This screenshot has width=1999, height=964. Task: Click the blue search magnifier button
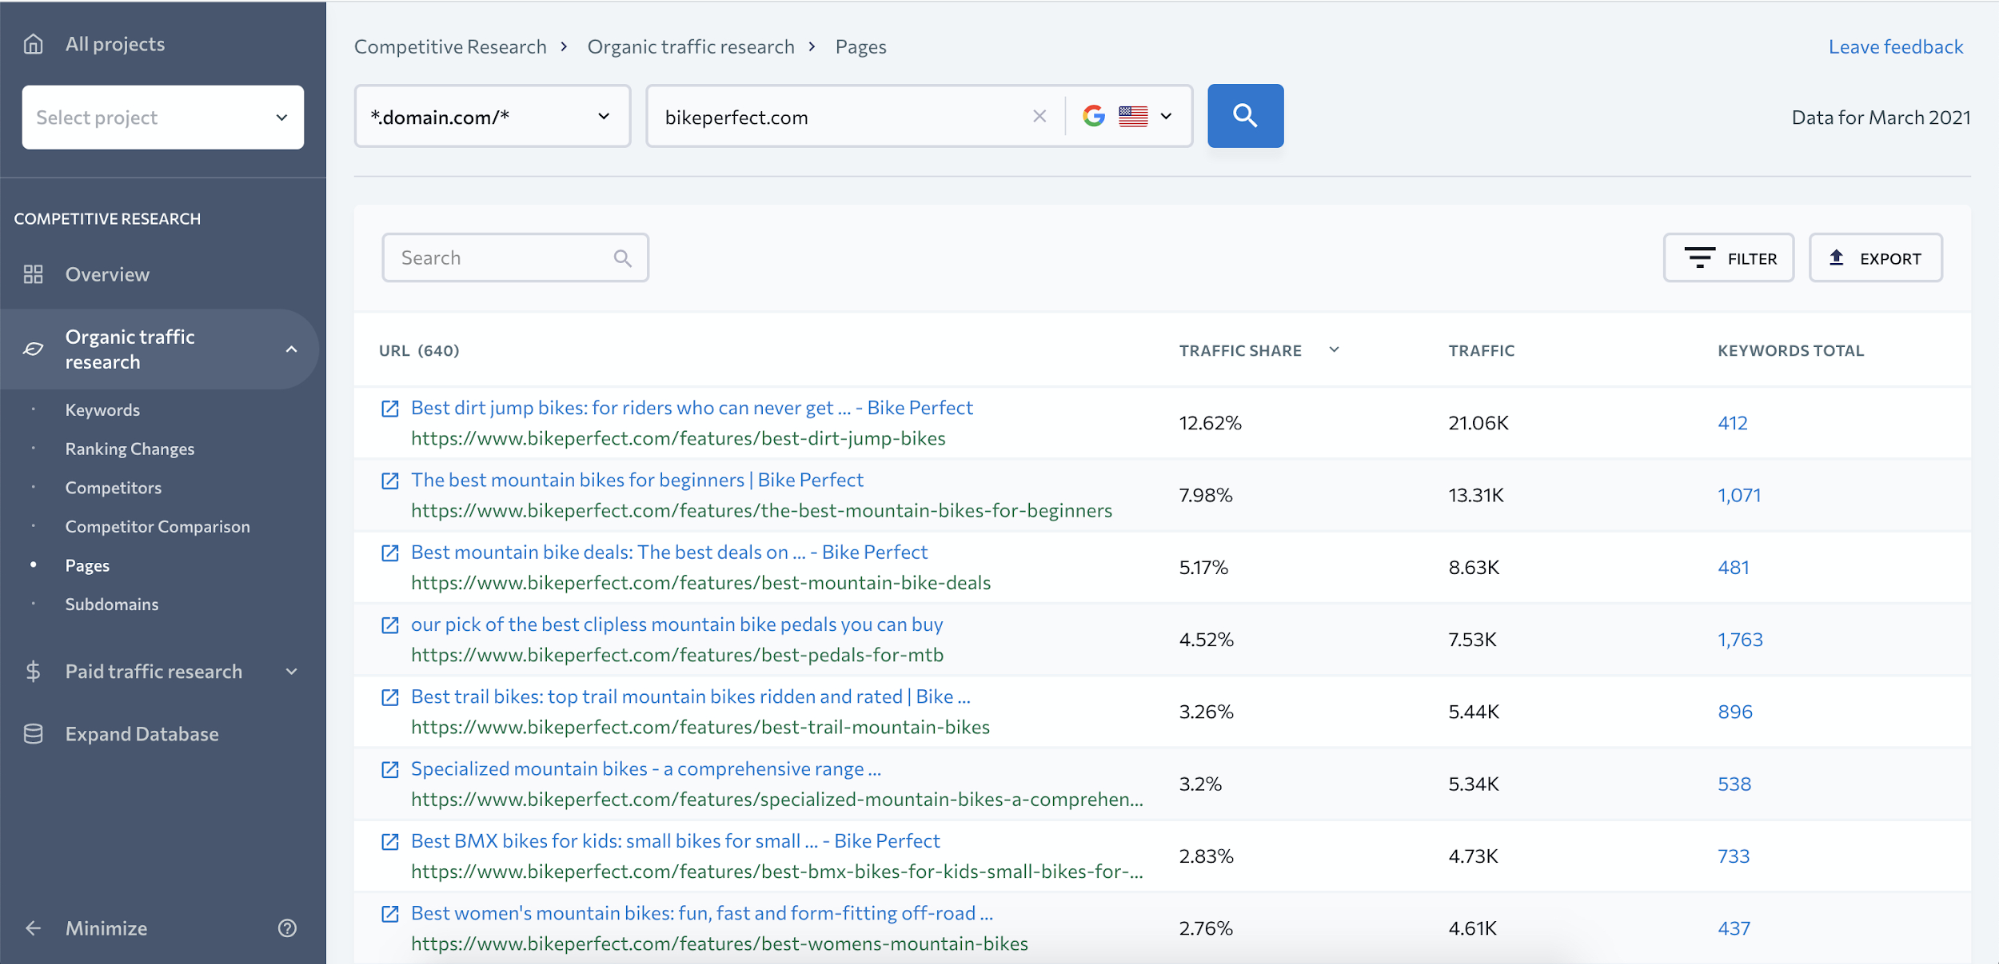[x=1244, y=116]
